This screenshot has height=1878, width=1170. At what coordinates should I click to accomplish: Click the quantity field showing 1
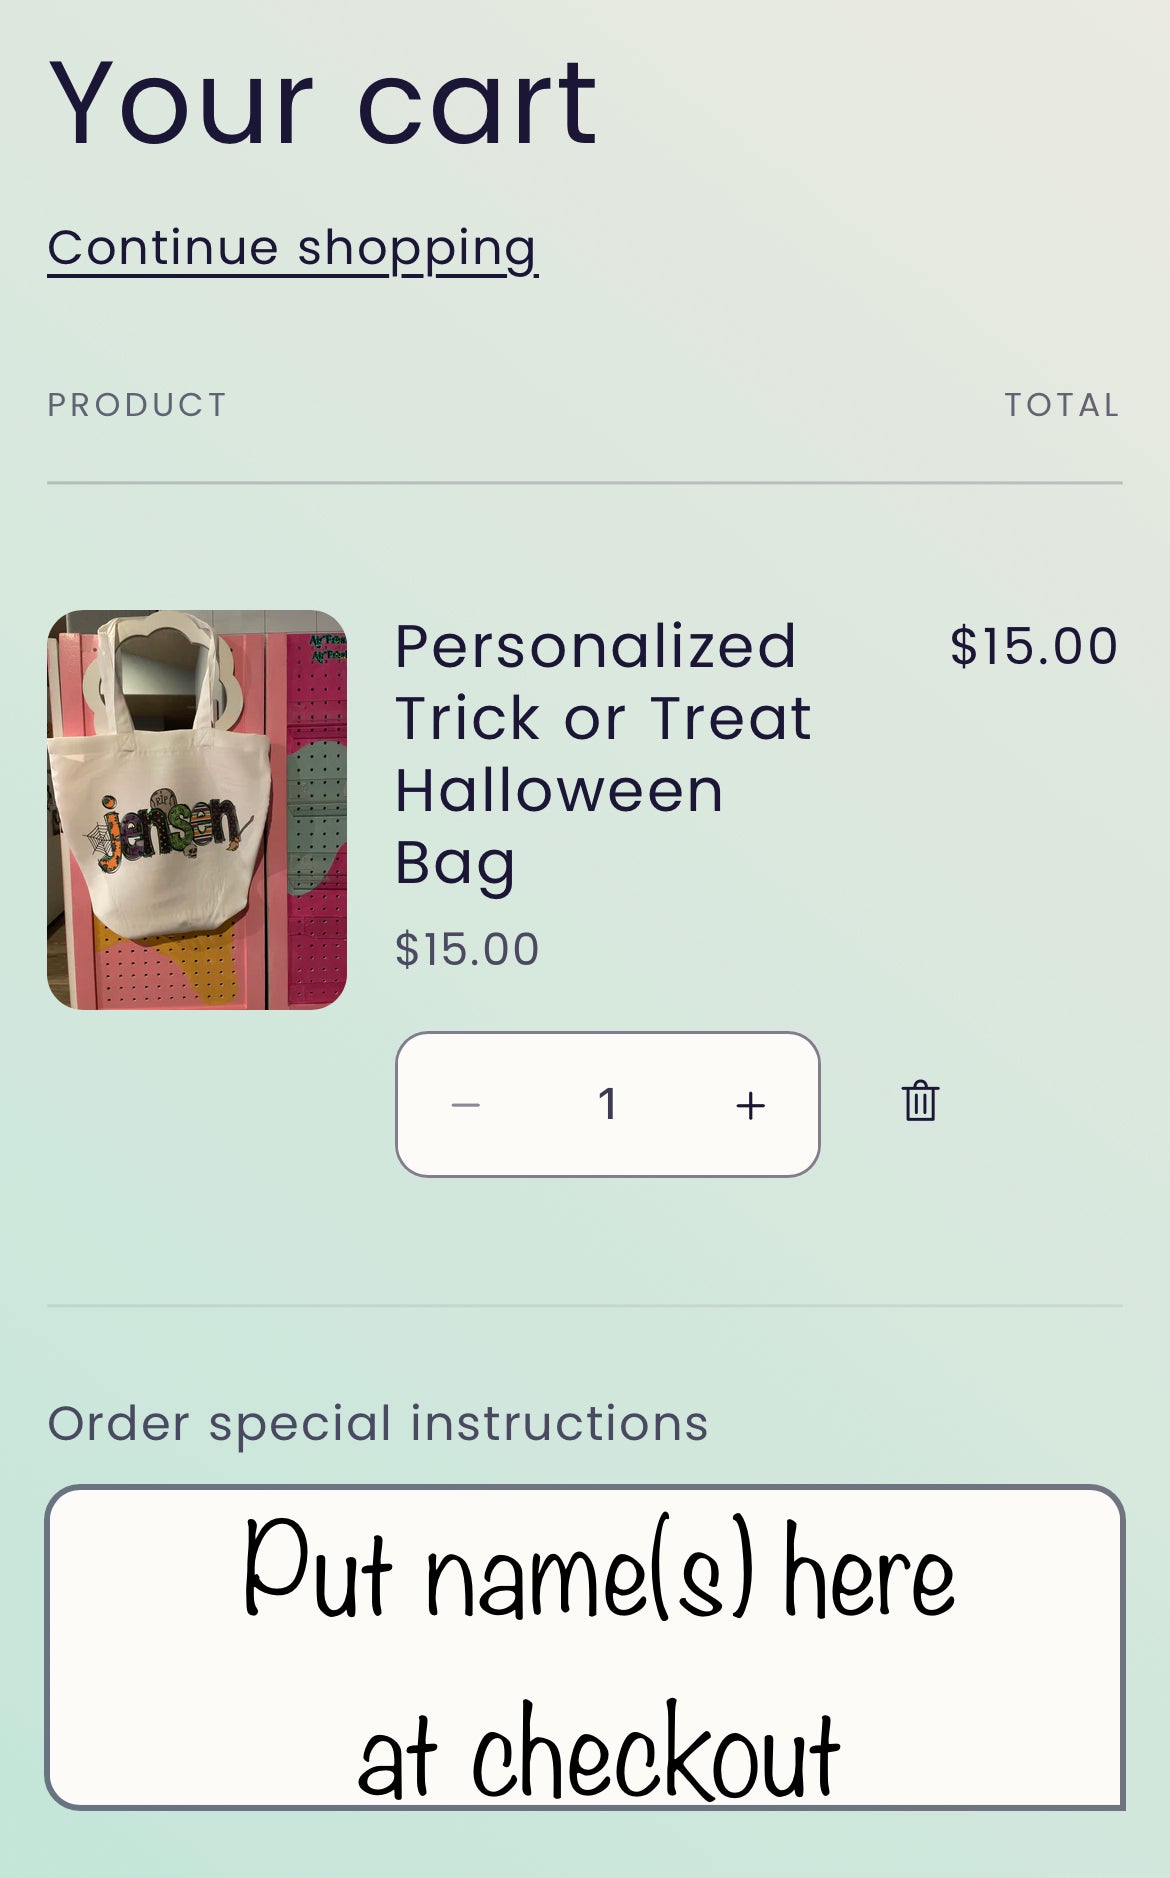tap(607, 1105)
